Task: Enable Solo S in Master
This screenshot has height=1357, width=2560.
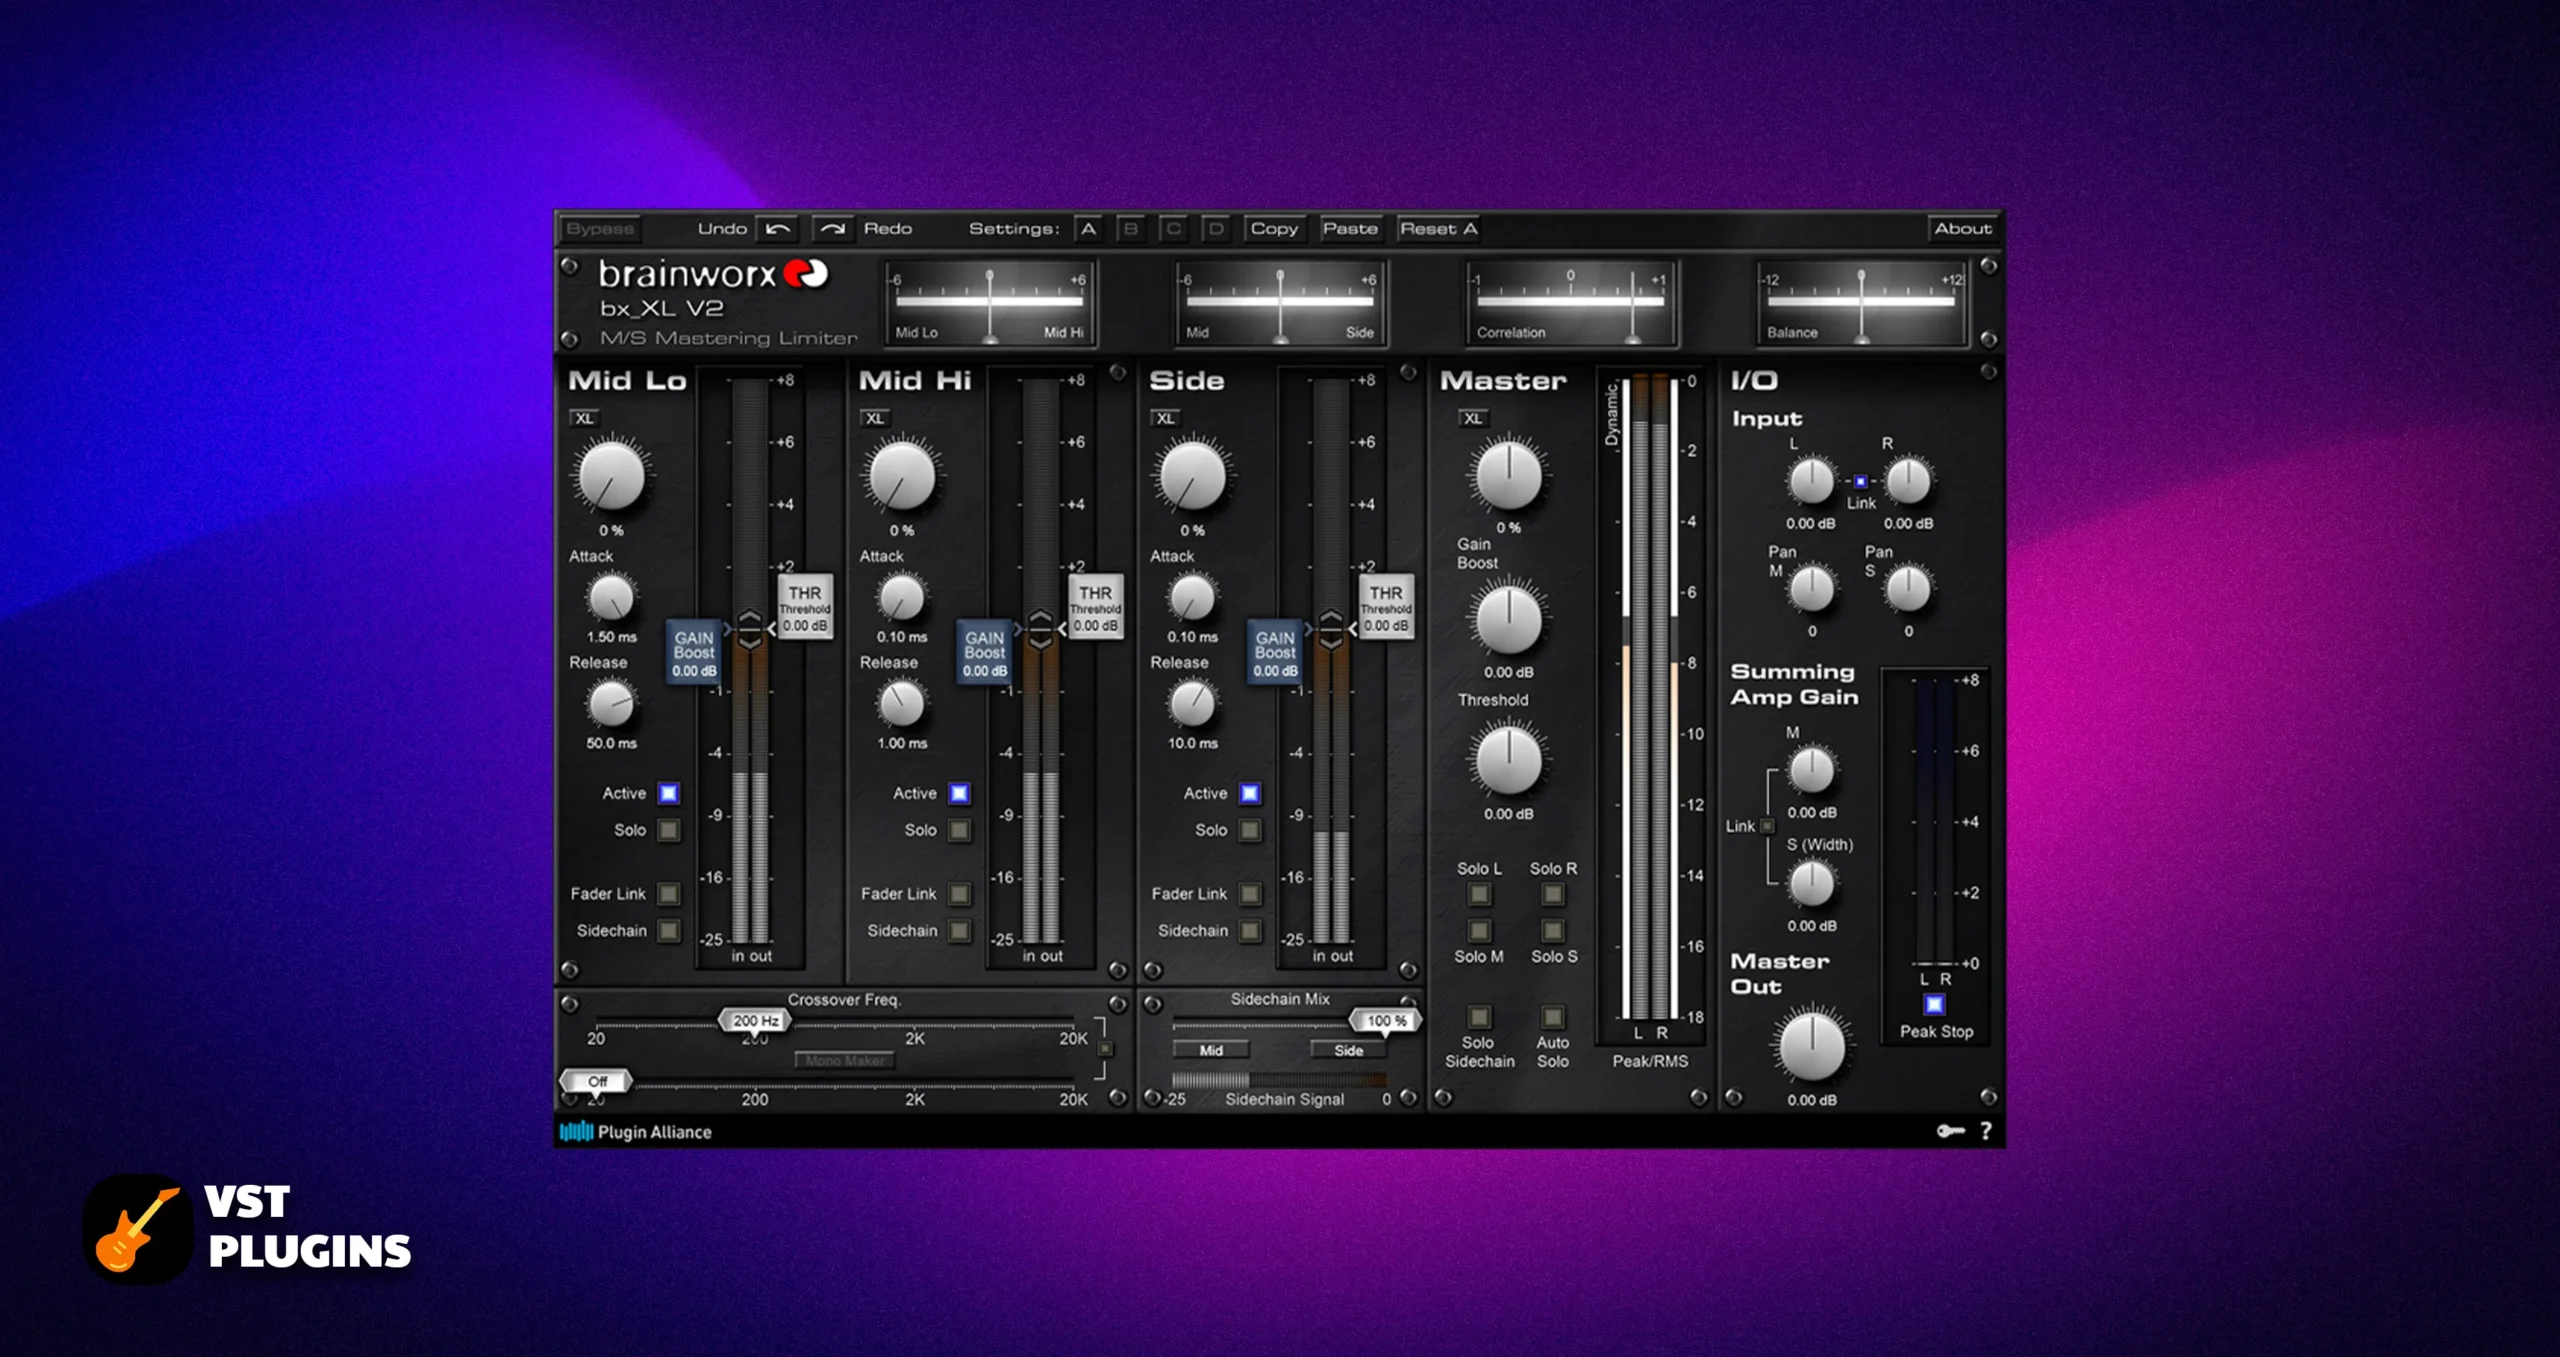Action: (x=1552, y=931)
